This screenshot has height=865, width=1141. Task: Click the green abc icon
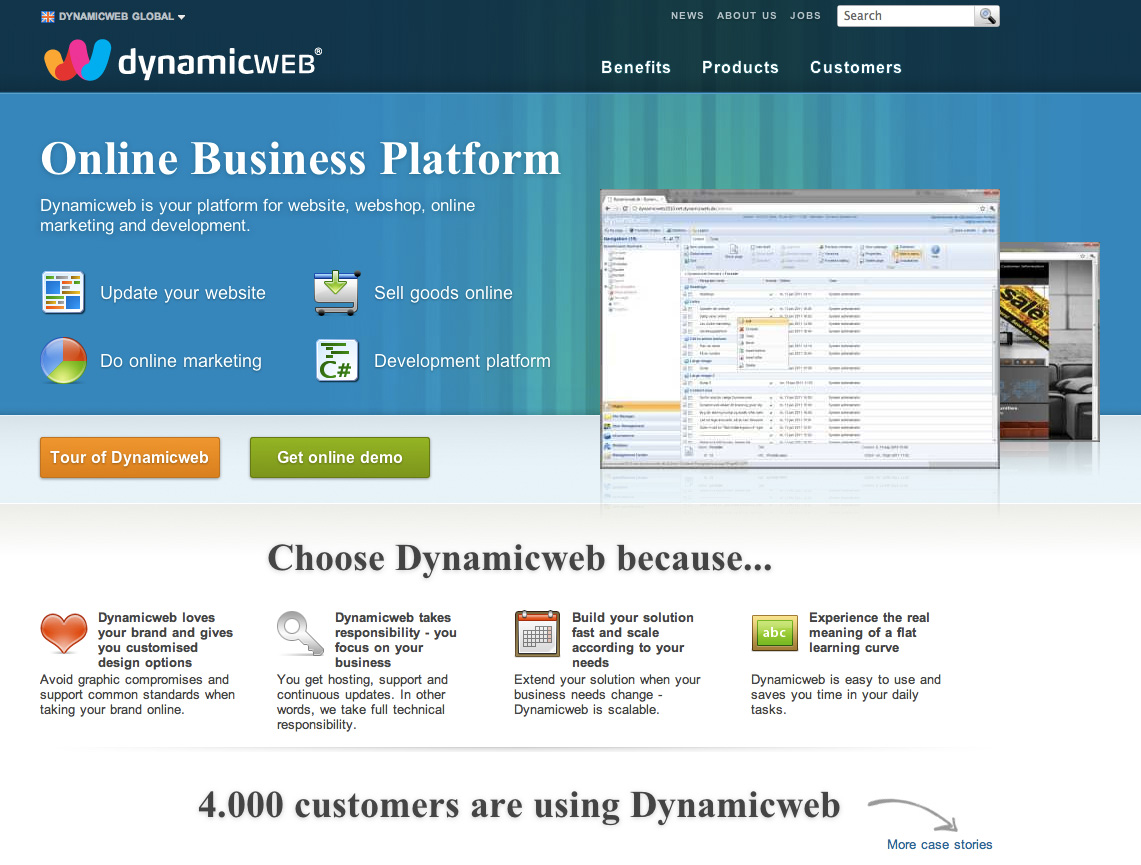[x=774, y=632]
